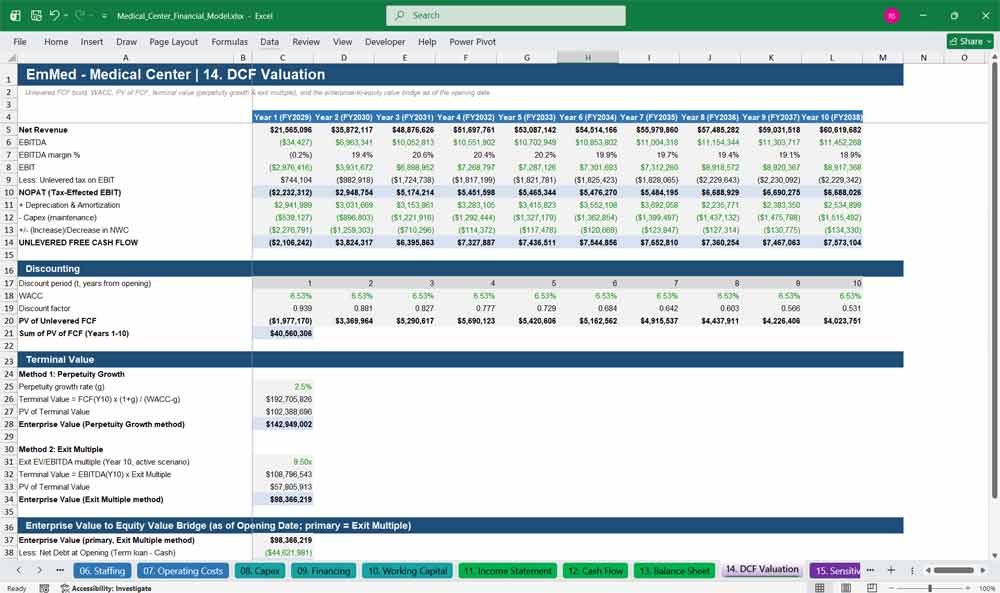Switch to the 08. Capex sheet

260,571
